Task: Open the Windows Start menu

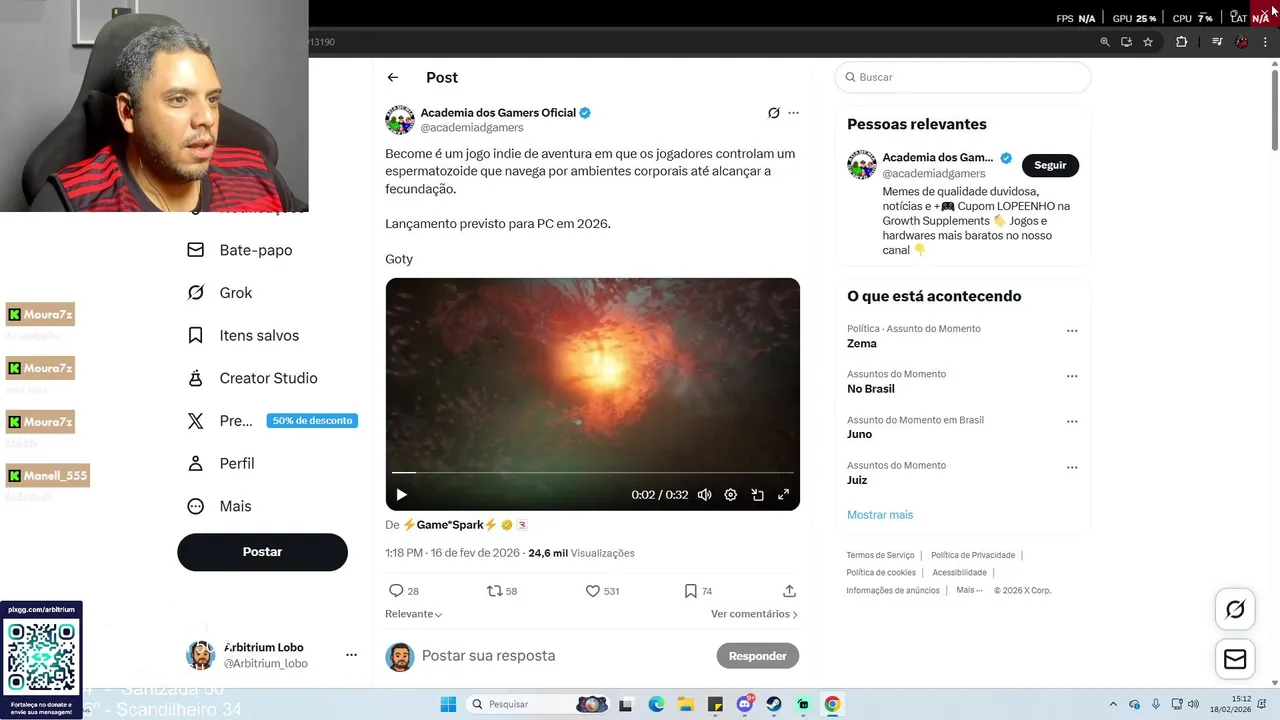Action: tap(448, 704)
